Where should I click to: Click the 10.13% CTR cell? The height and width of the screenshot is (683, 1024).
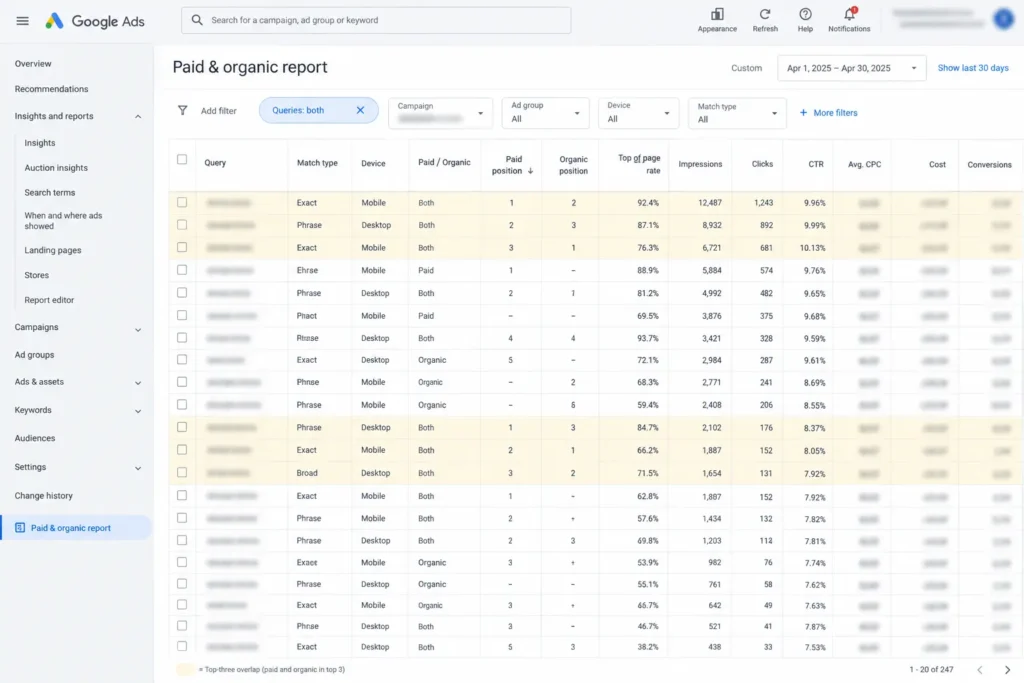(x=812, y=248)
